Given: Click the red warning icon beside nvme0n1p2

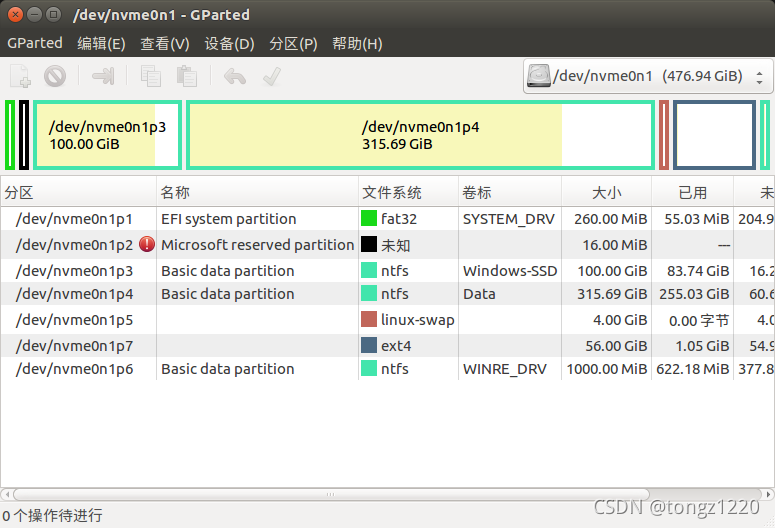Looking at the screenshot, I should [147, 244].
